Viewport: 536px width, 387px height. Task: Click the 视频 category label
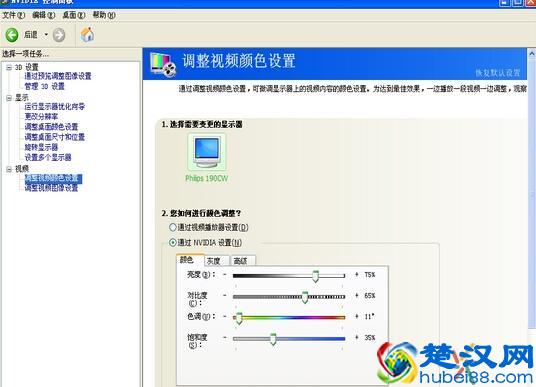[x=22, y=169]
